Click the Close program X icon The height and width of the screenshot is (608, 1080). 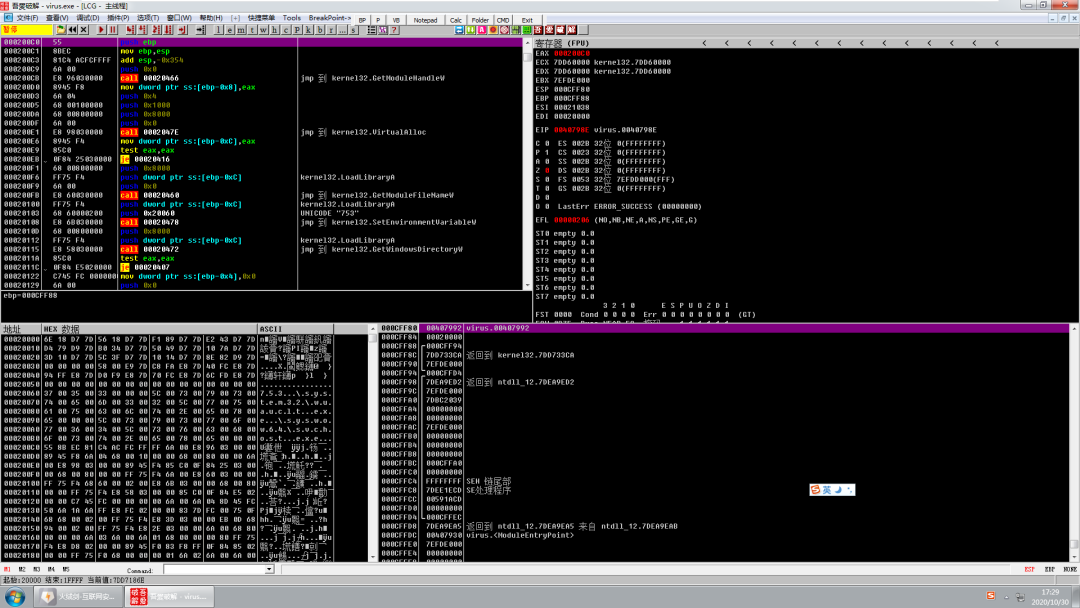pos(84,30)
